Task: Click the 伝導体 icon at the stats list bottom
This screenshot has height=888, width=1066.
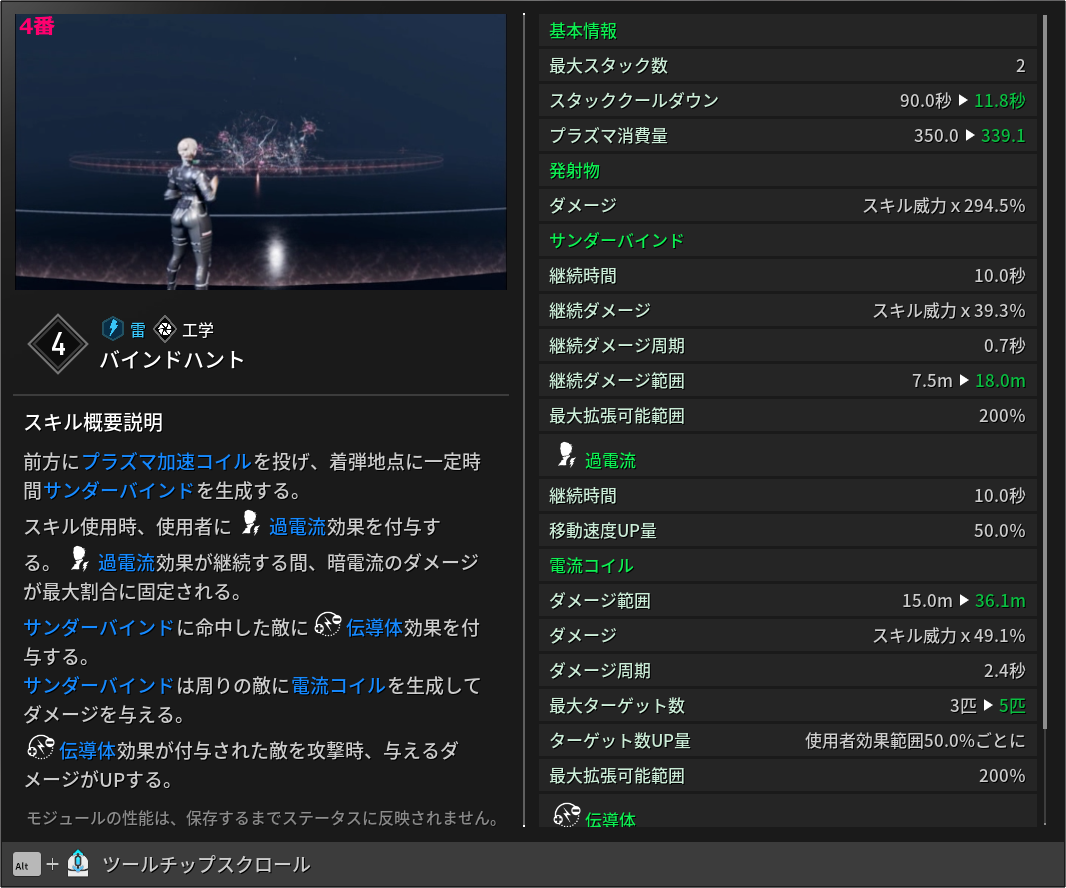Action: 566,815
